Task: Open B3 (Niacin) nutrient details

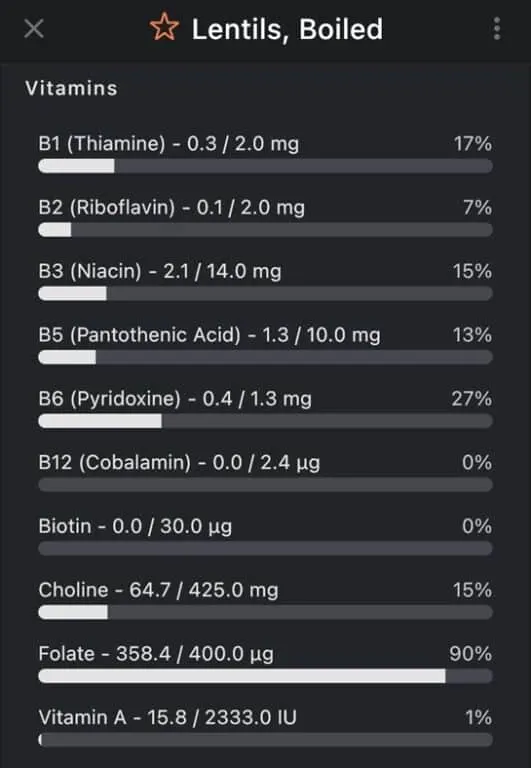Action: 265,282
